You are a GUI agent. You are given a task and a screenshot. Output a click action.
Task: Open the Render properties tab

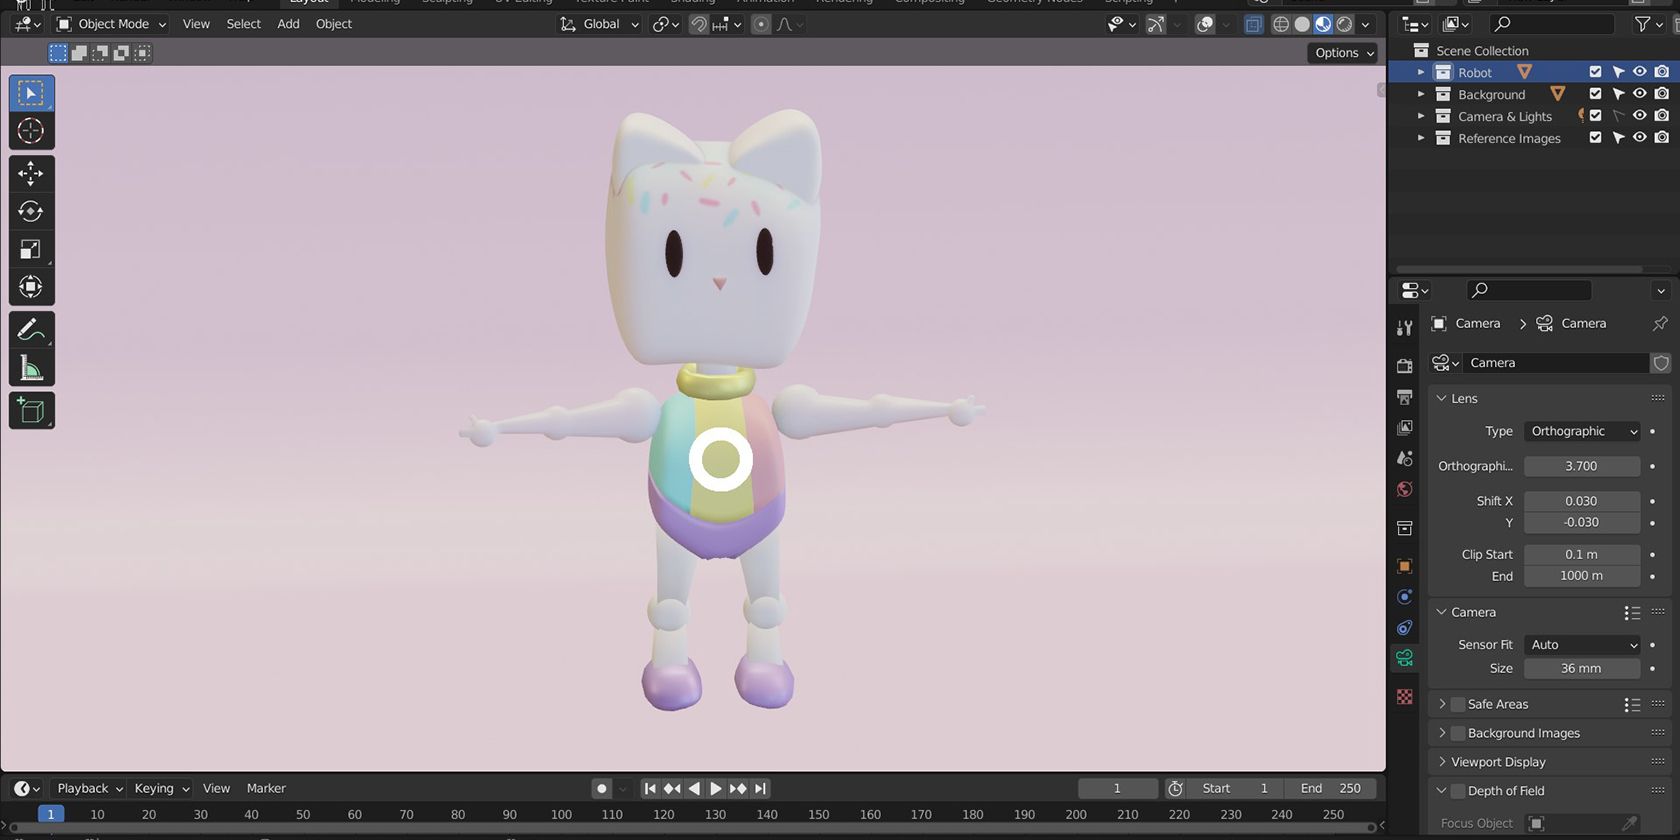1405,366
